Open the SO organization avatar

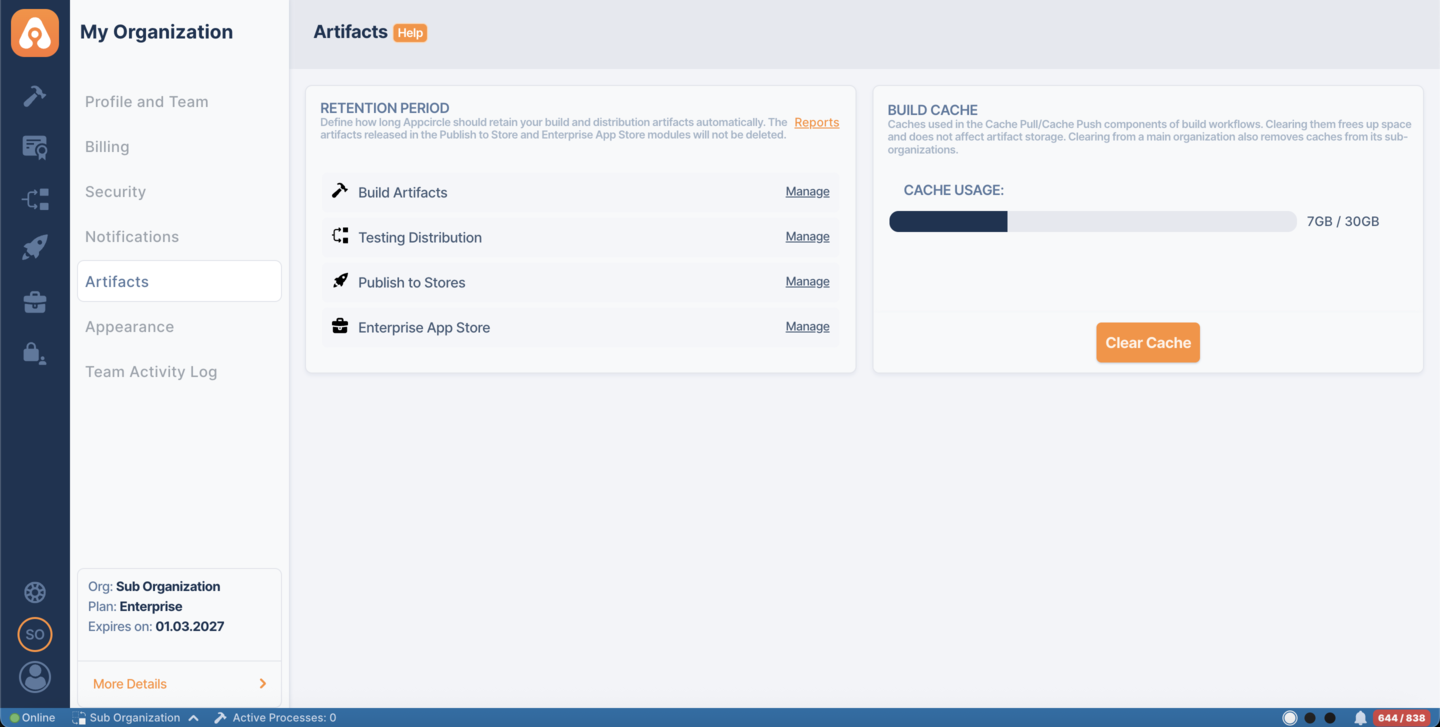click(35, 634)
